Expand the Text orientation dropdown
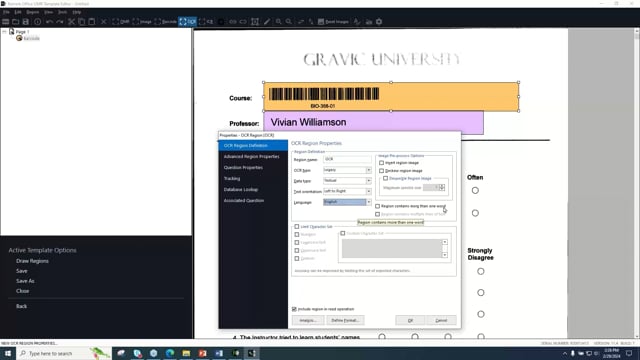Viewport: 640px width, 360px height. click(368, 191)
